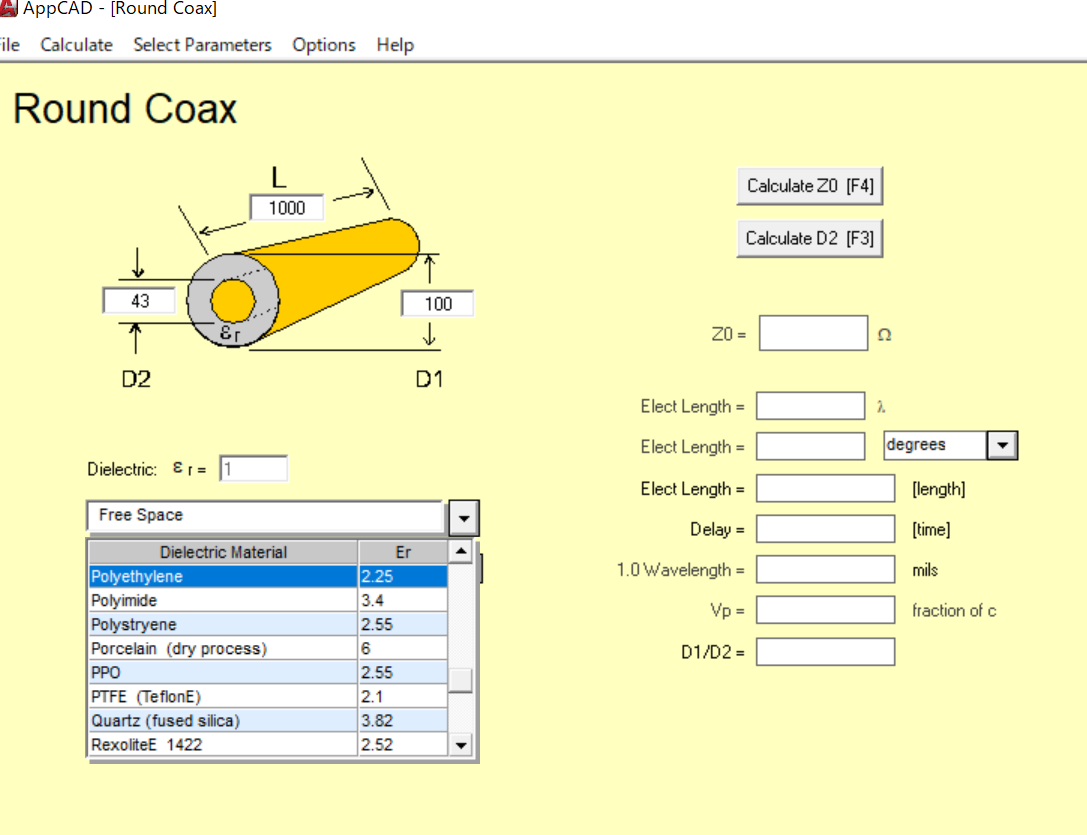This screenshot has width=1087, height=835.
Task: Click the 6 Er value for Porcelain
Action: pyautogui.click(x=403, y=648)
